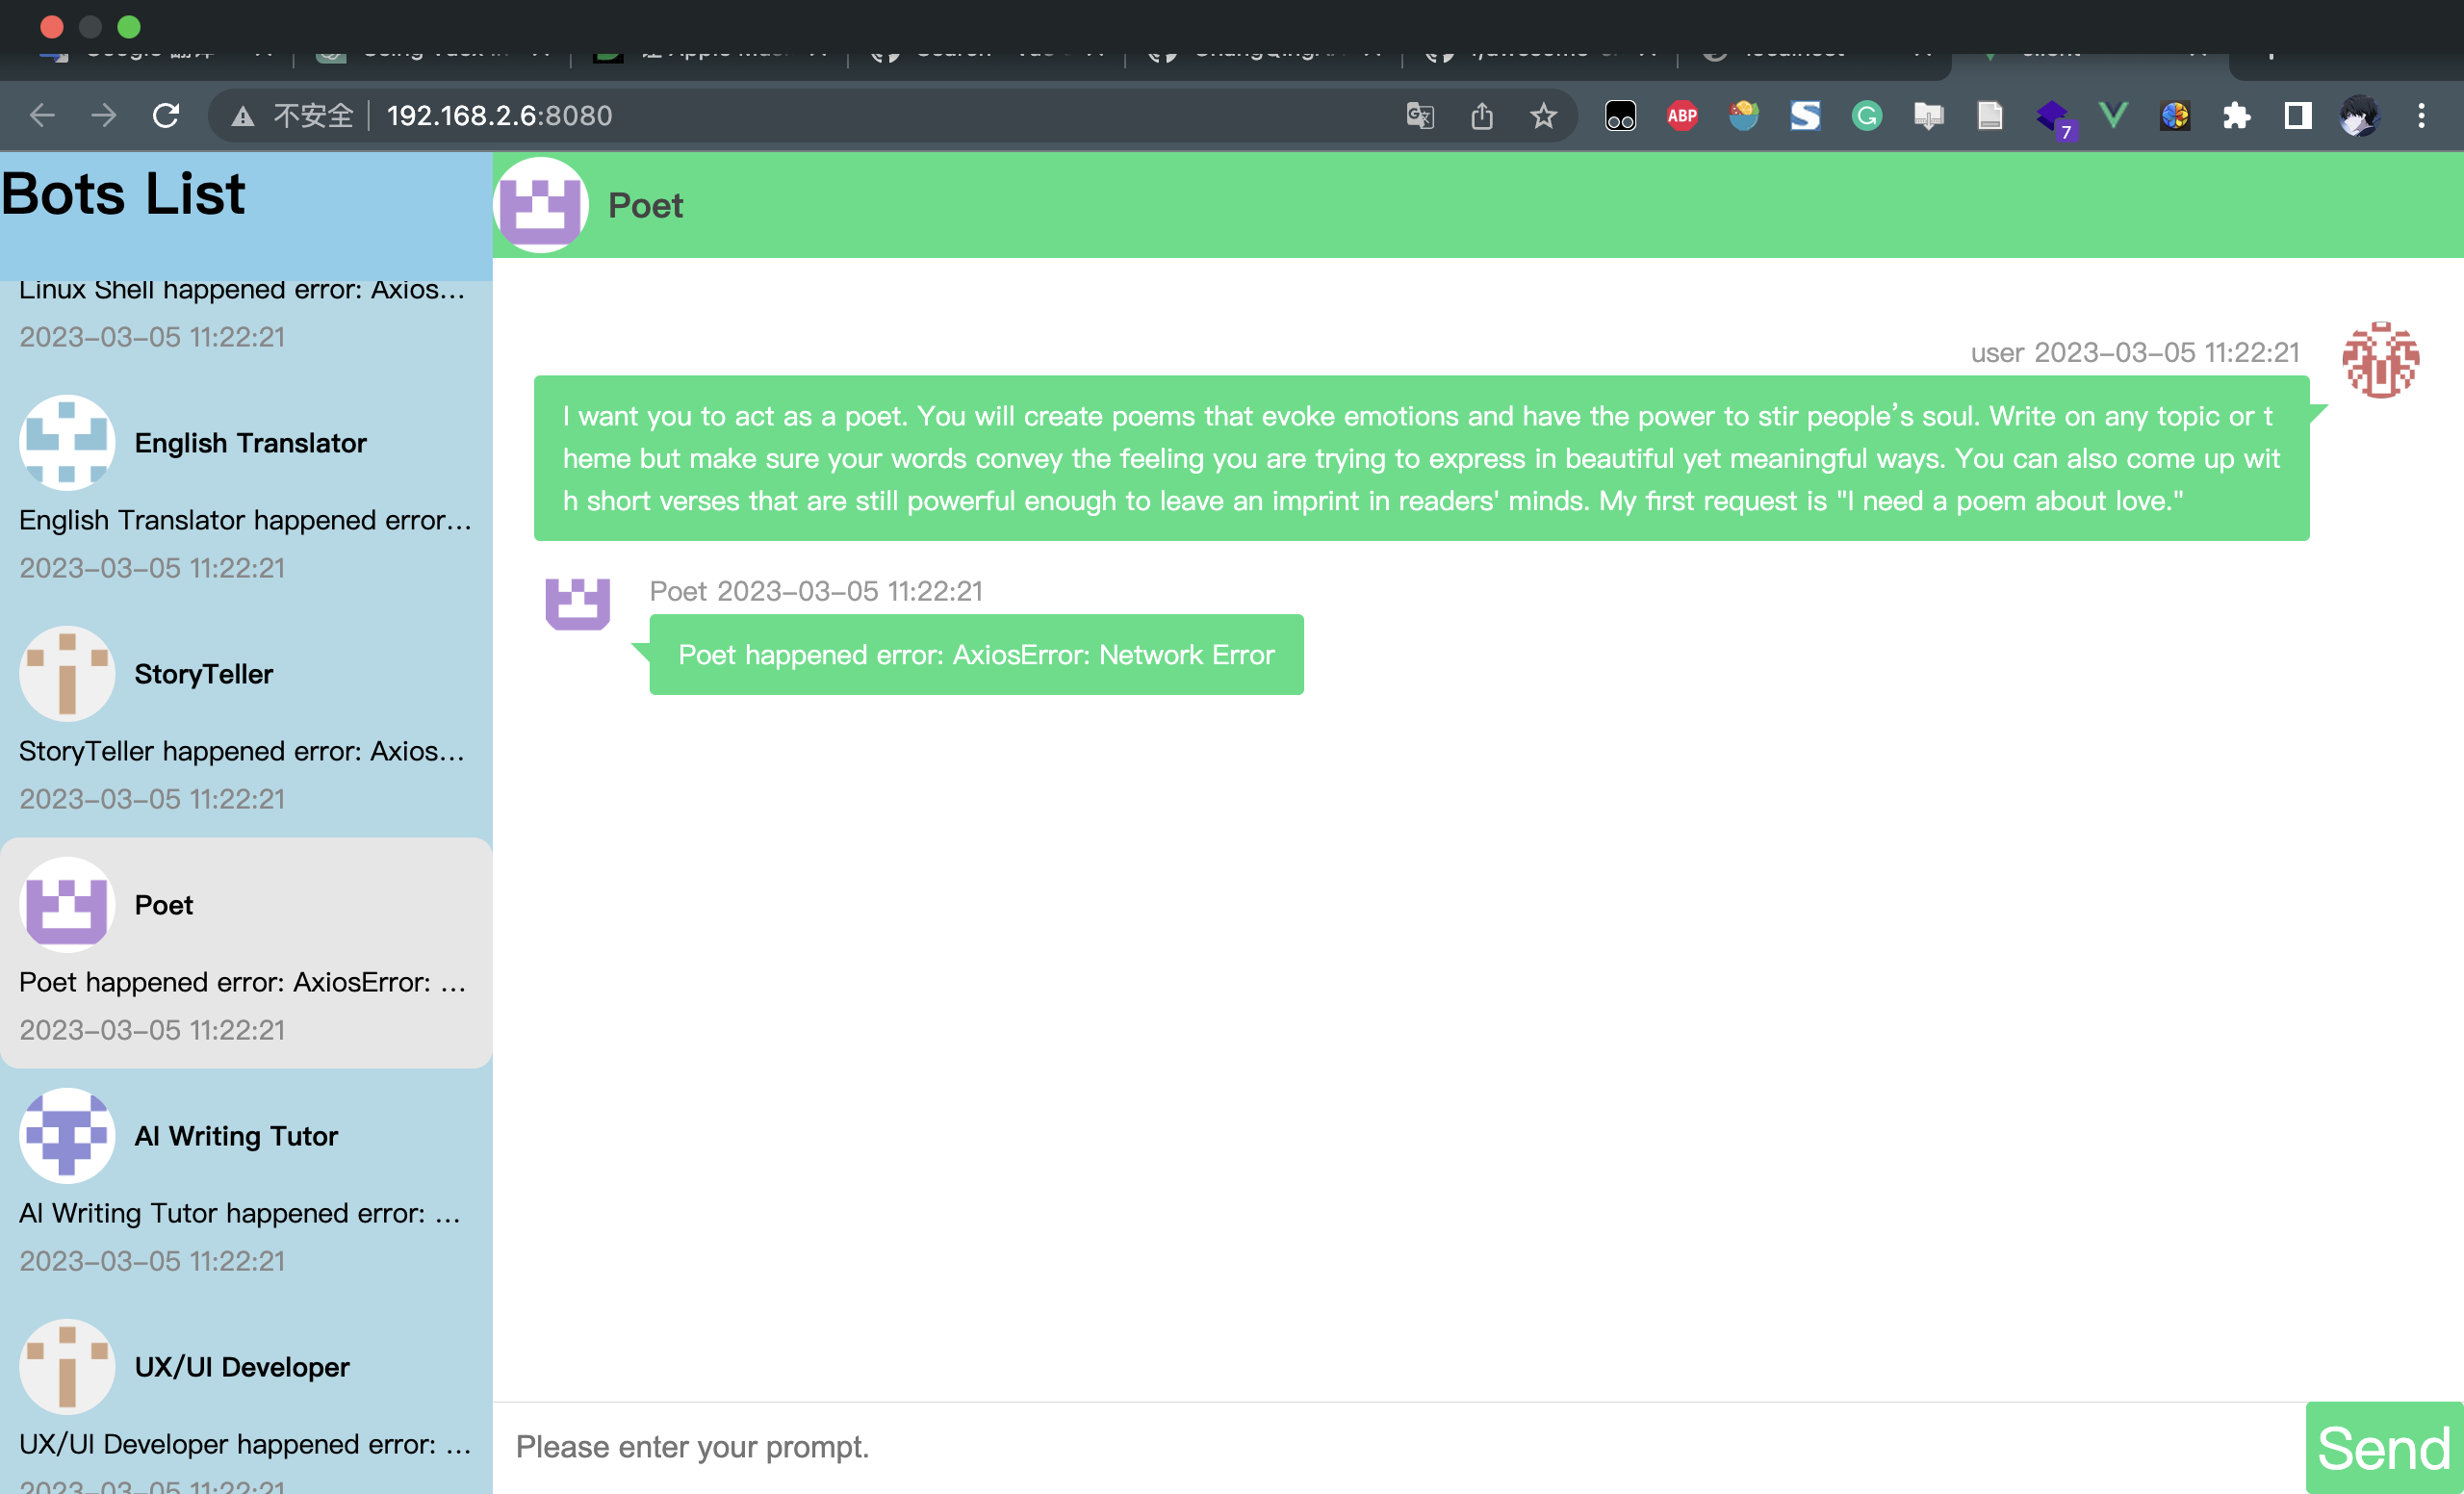Screen dimensions: 2464x1494
Task: Click the AdBlock Plus extension icon
Action: 1682,116
